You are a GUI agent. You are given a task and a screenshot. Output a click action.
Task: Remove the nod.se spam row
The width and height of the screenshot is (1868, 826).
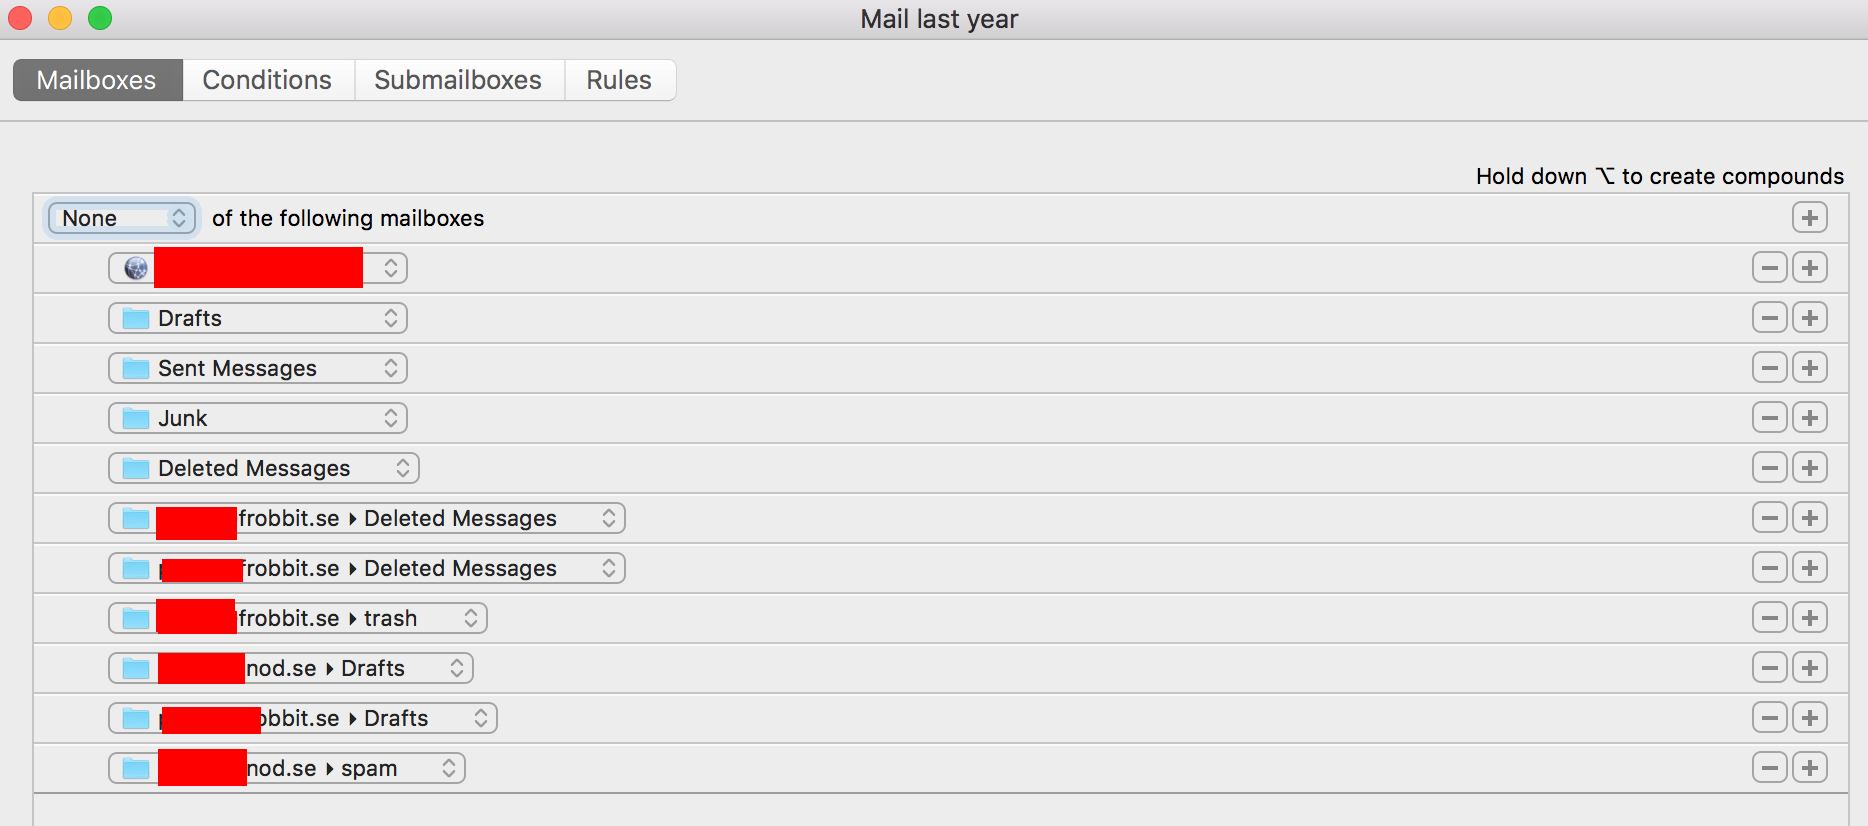(1769, 768)
